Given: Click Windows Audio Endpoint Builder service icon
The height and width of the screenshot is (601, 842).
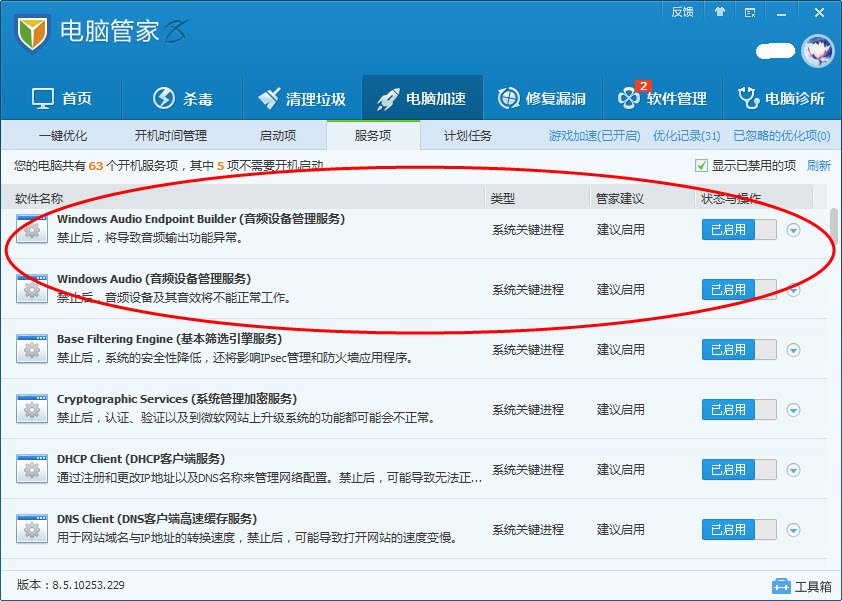Looking at the screenshot, I should (x=32, y=229).
